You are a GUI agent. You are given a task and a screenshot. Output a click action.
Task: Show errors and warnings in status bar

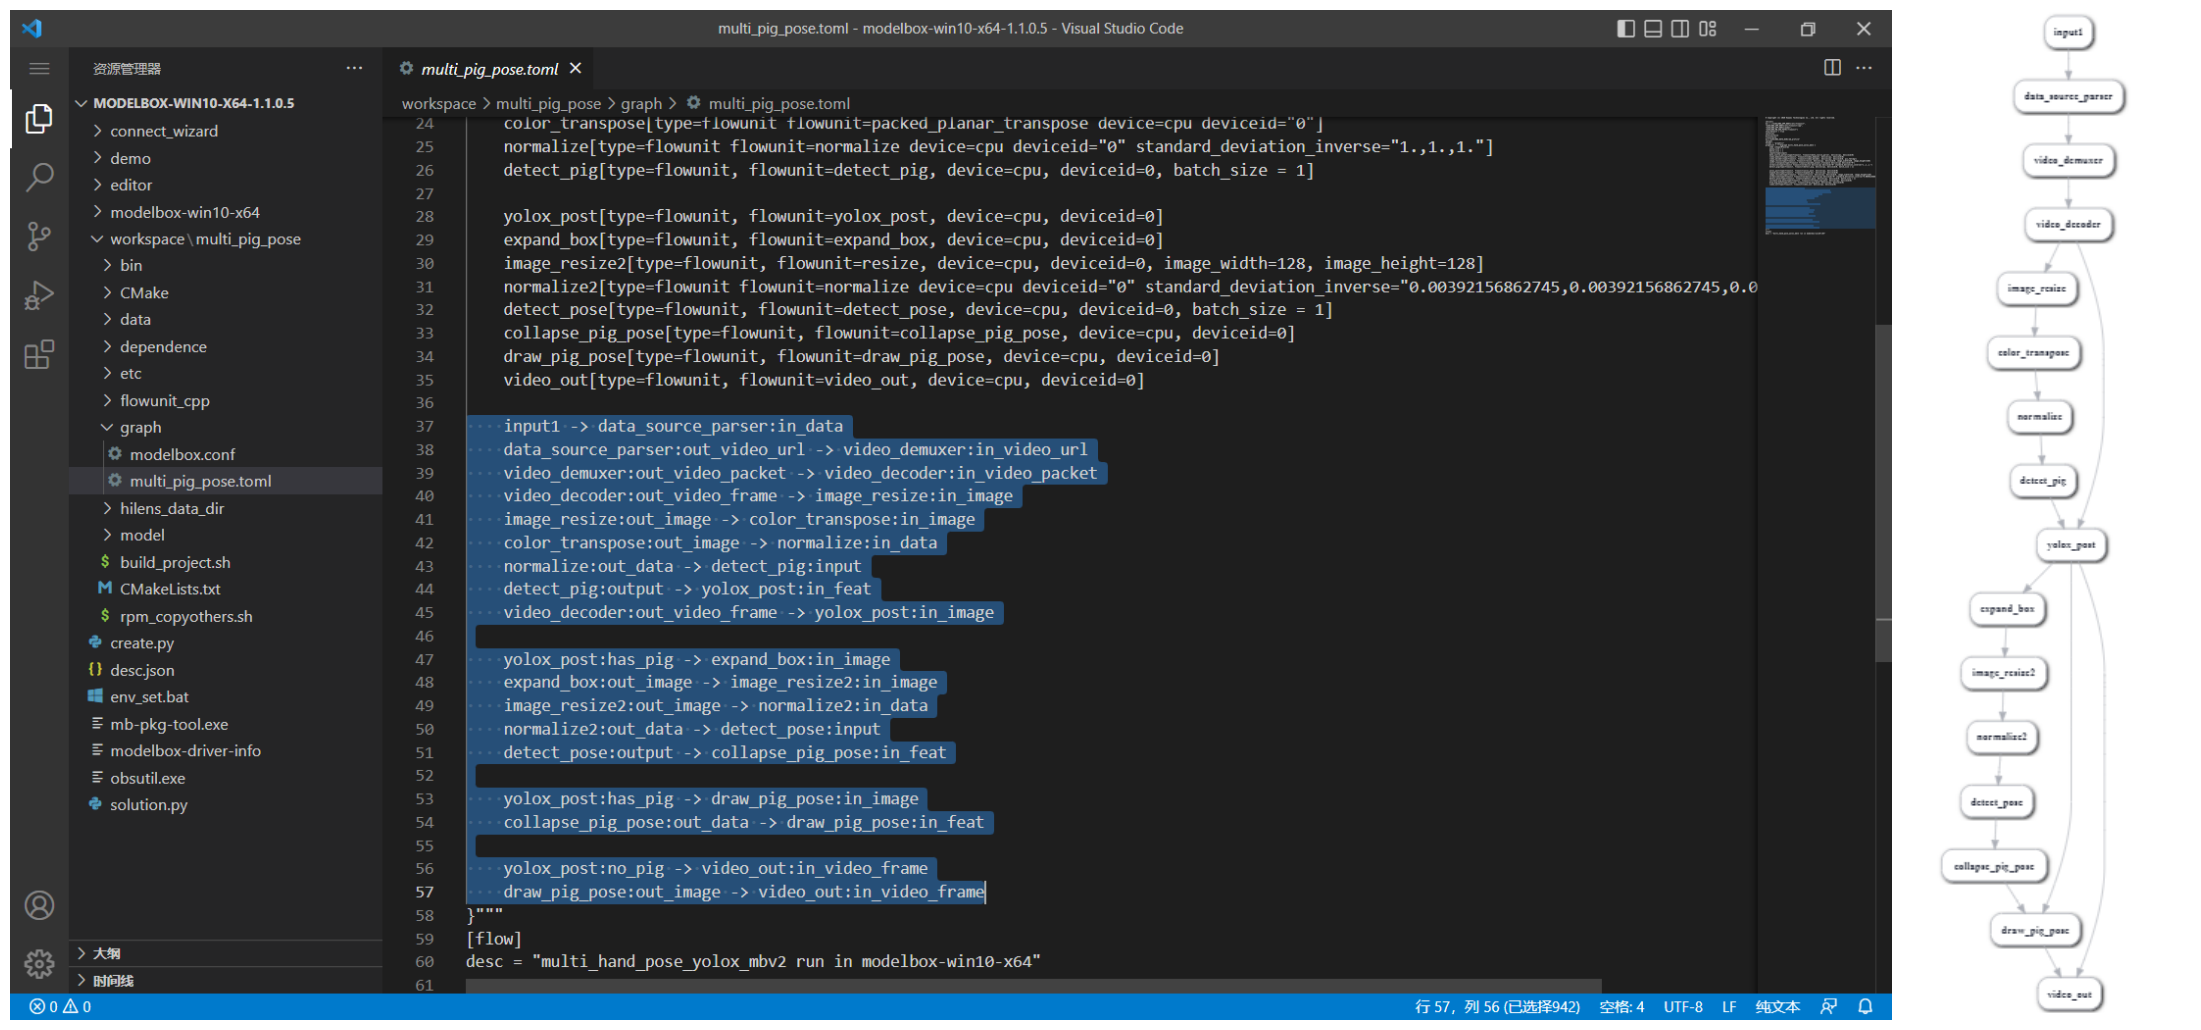[60, 1007]
